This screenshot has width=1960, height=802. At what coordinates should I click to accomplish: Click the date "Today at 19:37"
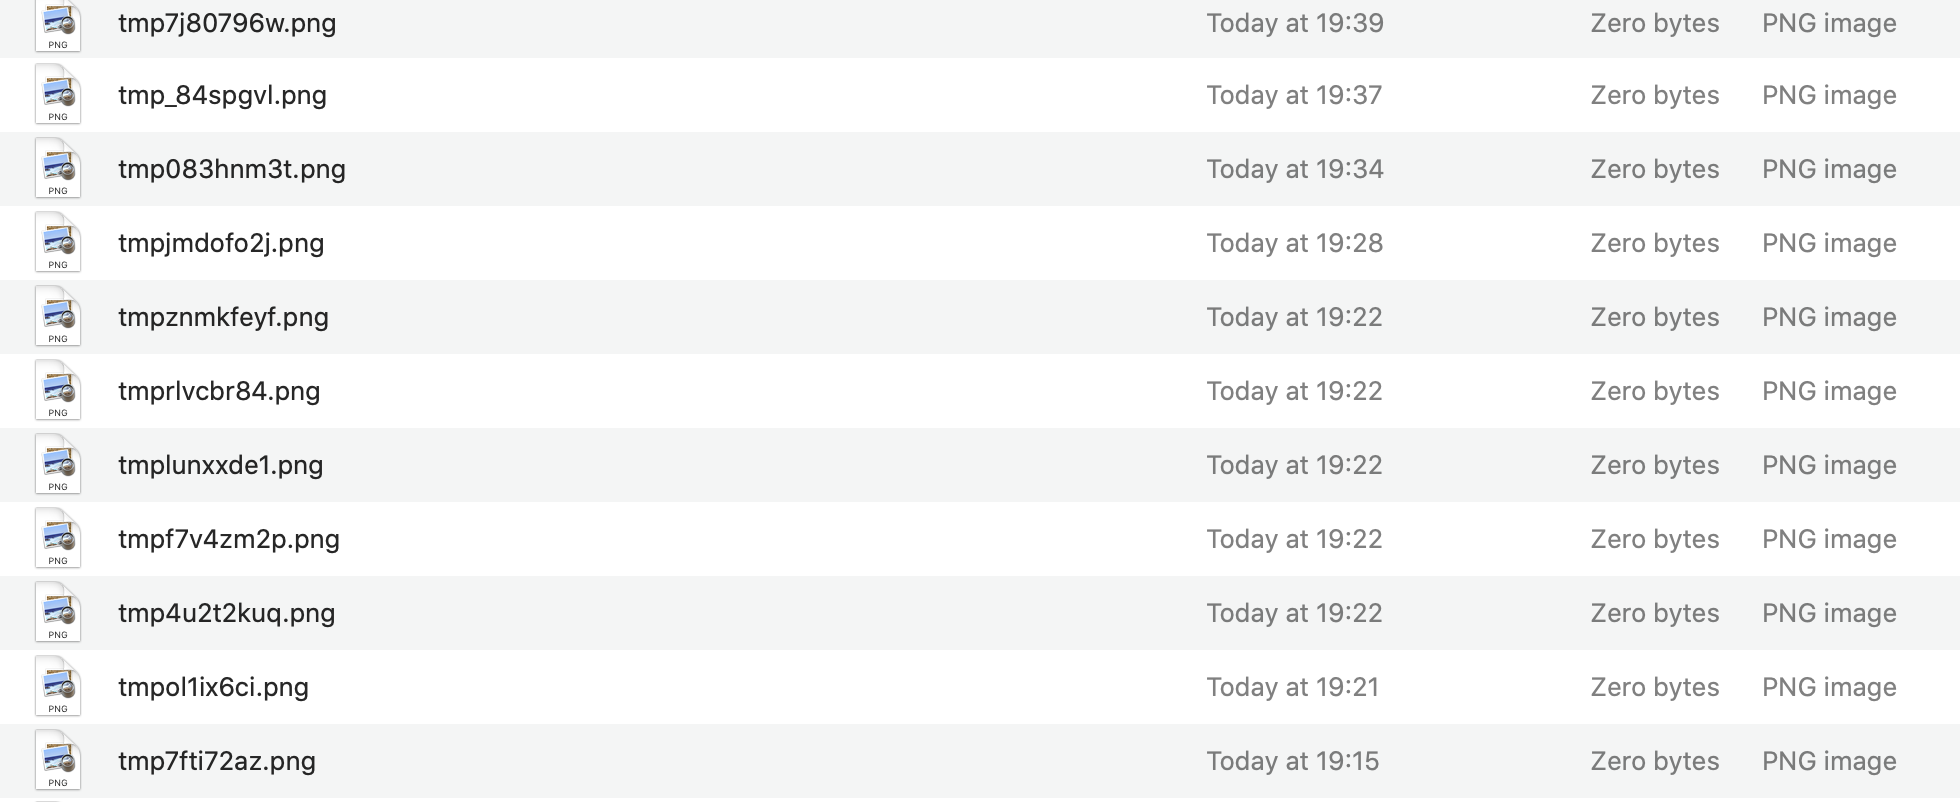[x=1294, y=95]
